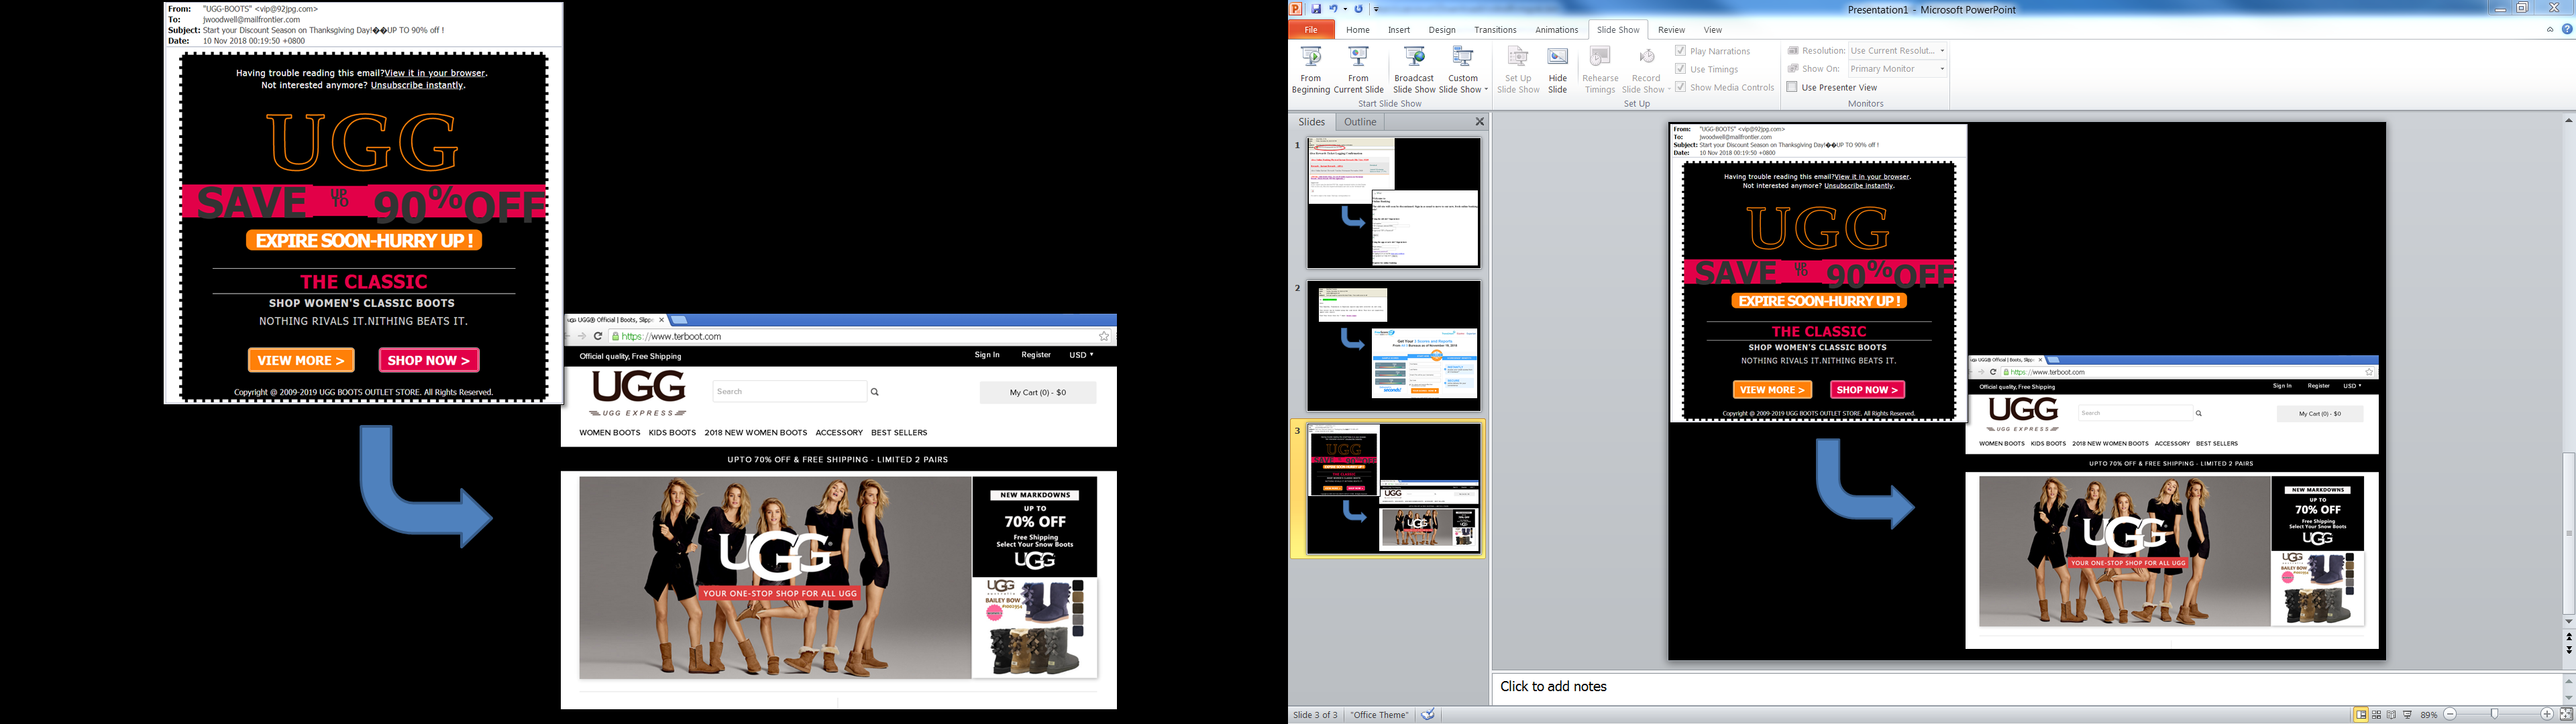Viewport: 2576px width, 724px height.
Task: Save presentation via quick access toolbar
Action: click(x=1316, y=9)
